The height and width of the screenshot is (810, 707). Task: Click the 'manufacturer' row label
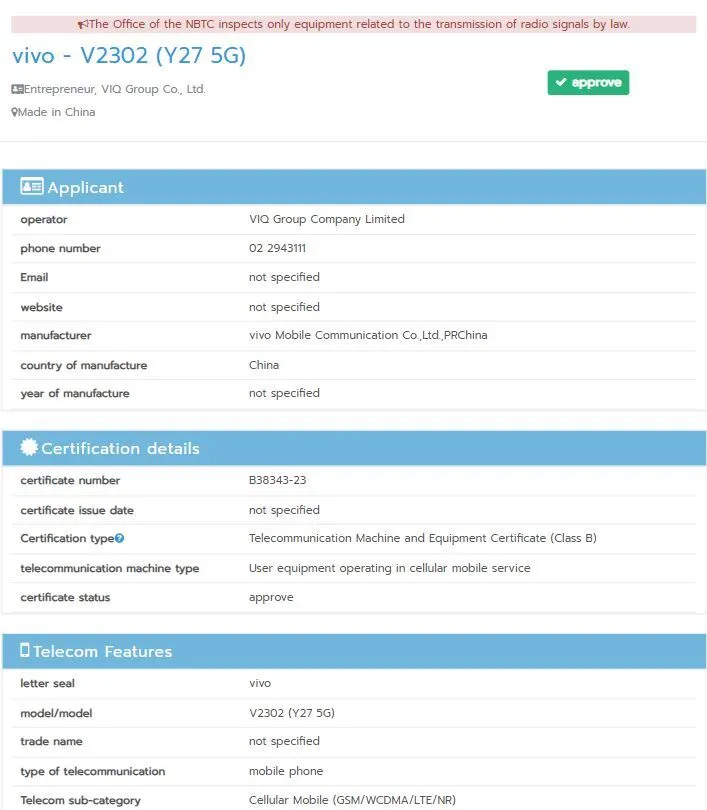click(56, 335)
